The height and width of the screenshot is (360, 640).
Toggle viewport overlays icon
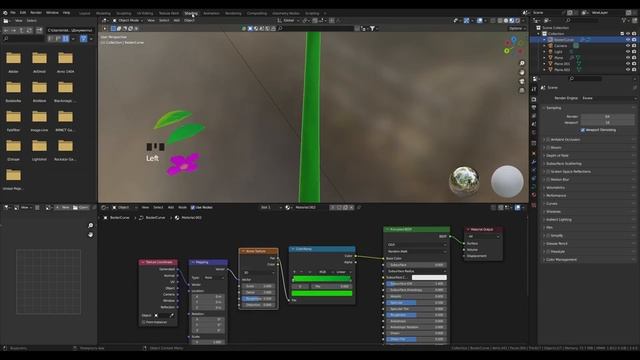480,20
